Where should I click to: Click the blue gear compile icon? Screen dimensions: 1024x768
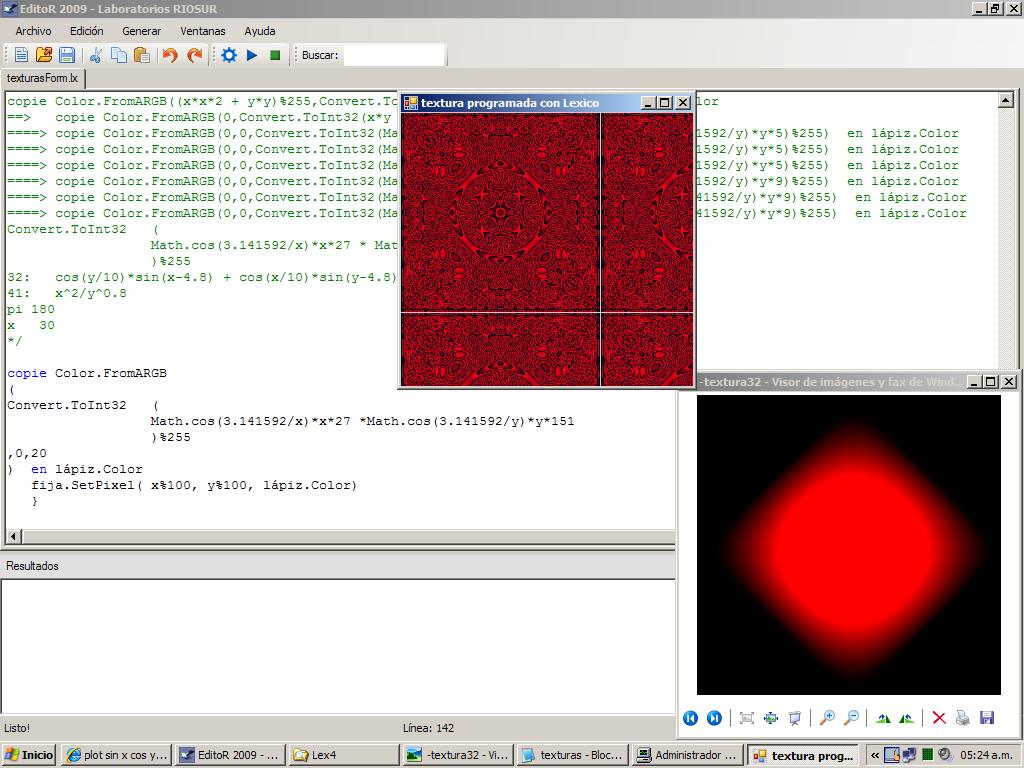click(x=229, y=55)
